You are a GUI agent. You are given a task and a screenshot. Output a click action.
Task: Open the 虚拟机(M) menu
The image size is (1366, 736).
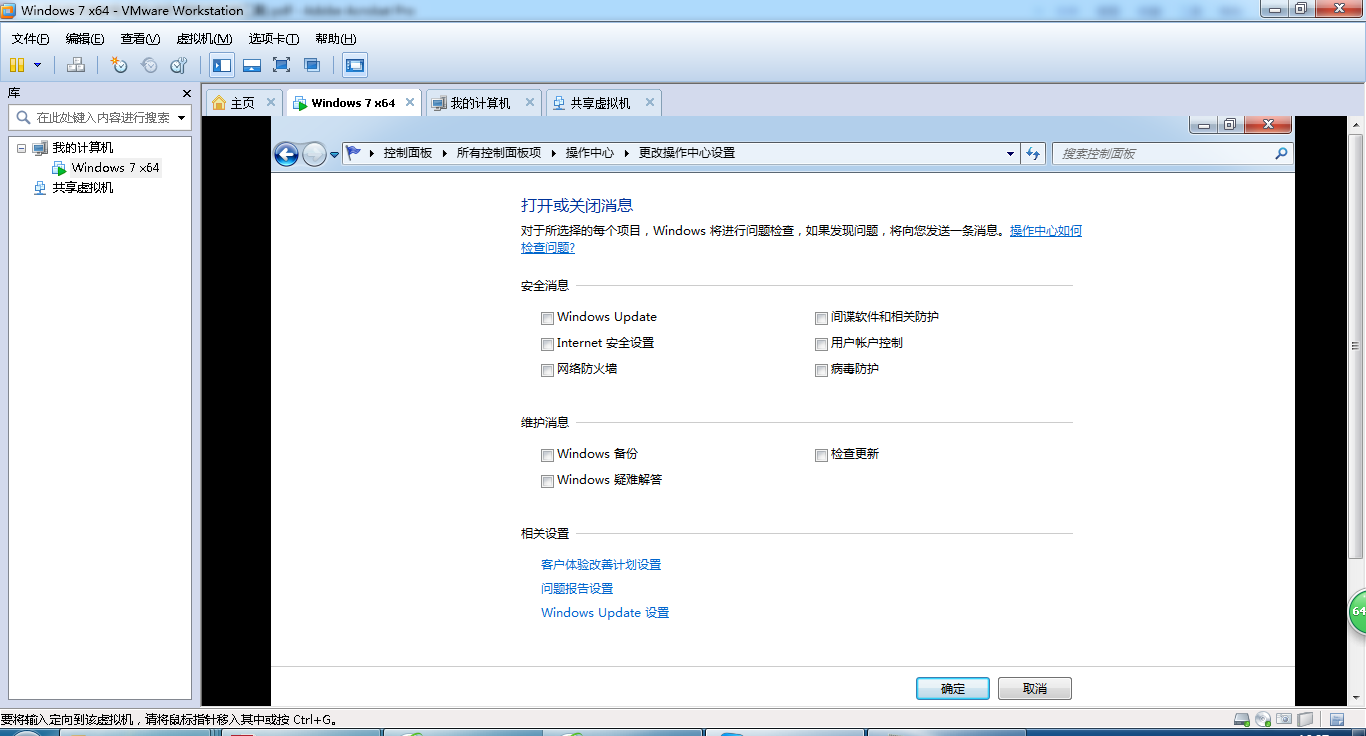click(204, 39)
